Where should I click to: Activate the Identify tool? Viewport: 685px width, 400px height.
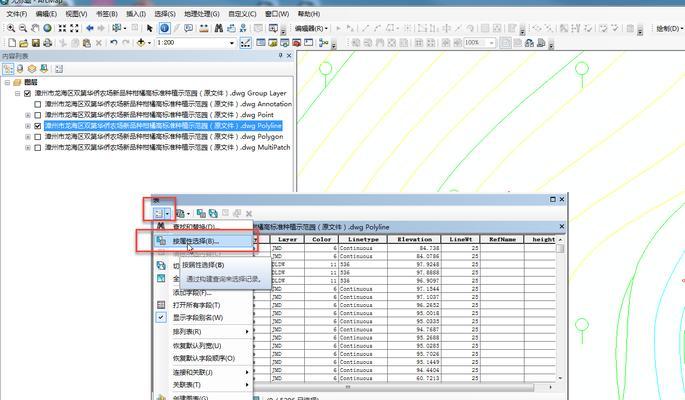[x=164, y=28]
